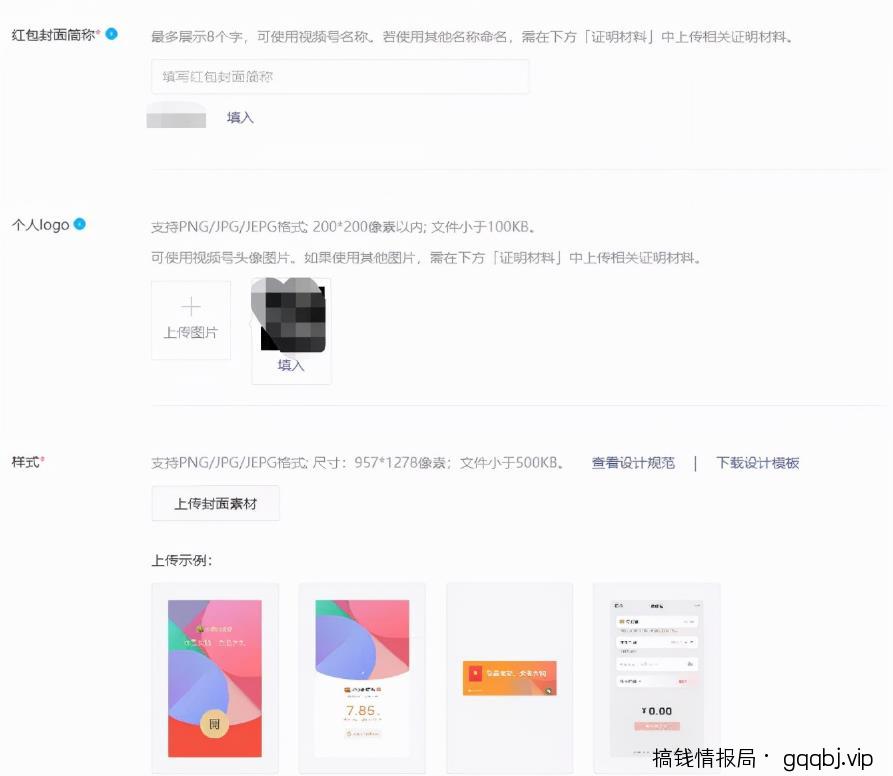893x776 pixels.
Task: Select the sample thumbnail showing 7.85
Action: 362,677
